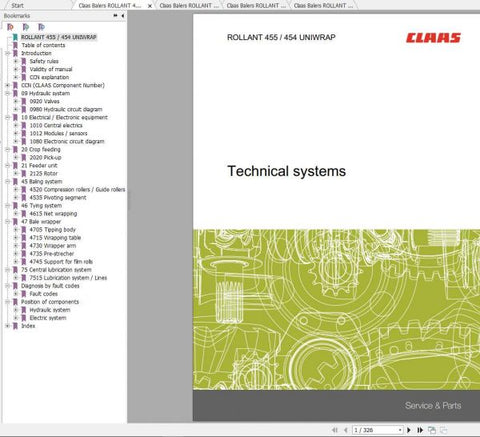This screenshot has width=480, height=437.
Task: Click the Bookmarks panel title
Action: (17, 16)
